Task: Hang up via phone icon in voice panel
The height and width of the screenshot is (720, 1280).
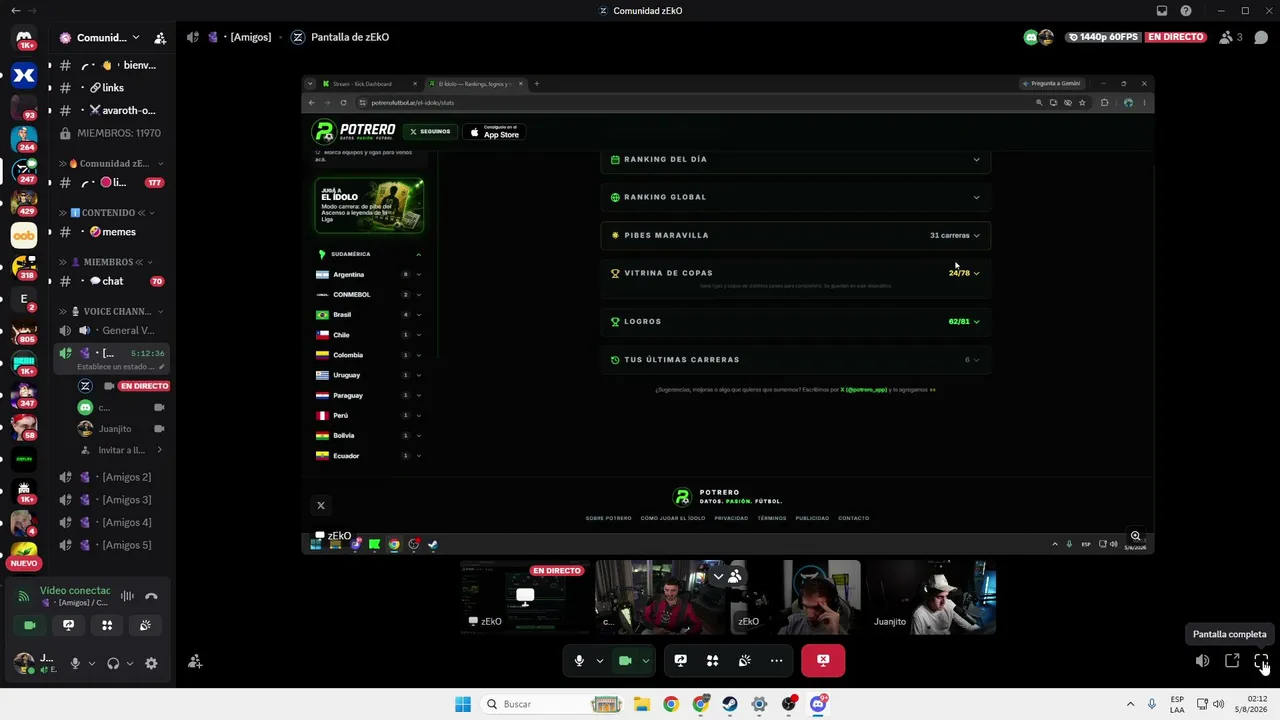Action: tap(151, 596)
